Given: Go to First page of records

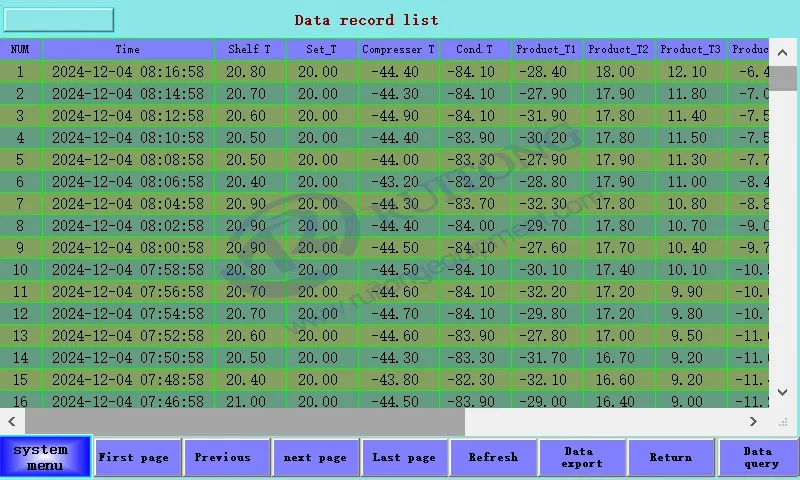Looking at the screenshot, I should [x=133, y=457].
